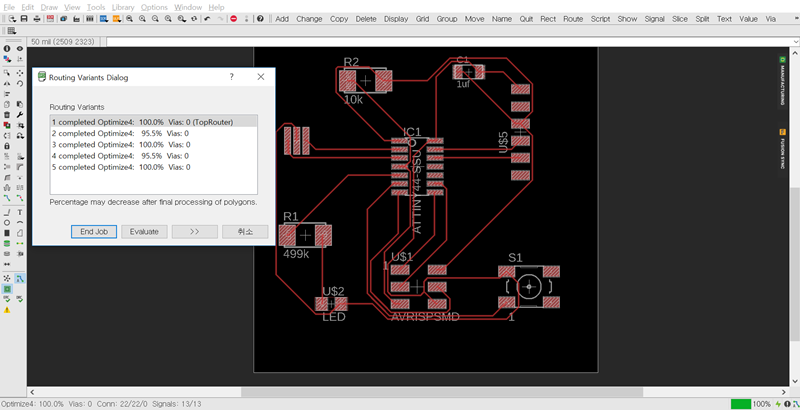Select the Text tool in left toolbar
The image size is (800, 410).
tap(20, 212)
